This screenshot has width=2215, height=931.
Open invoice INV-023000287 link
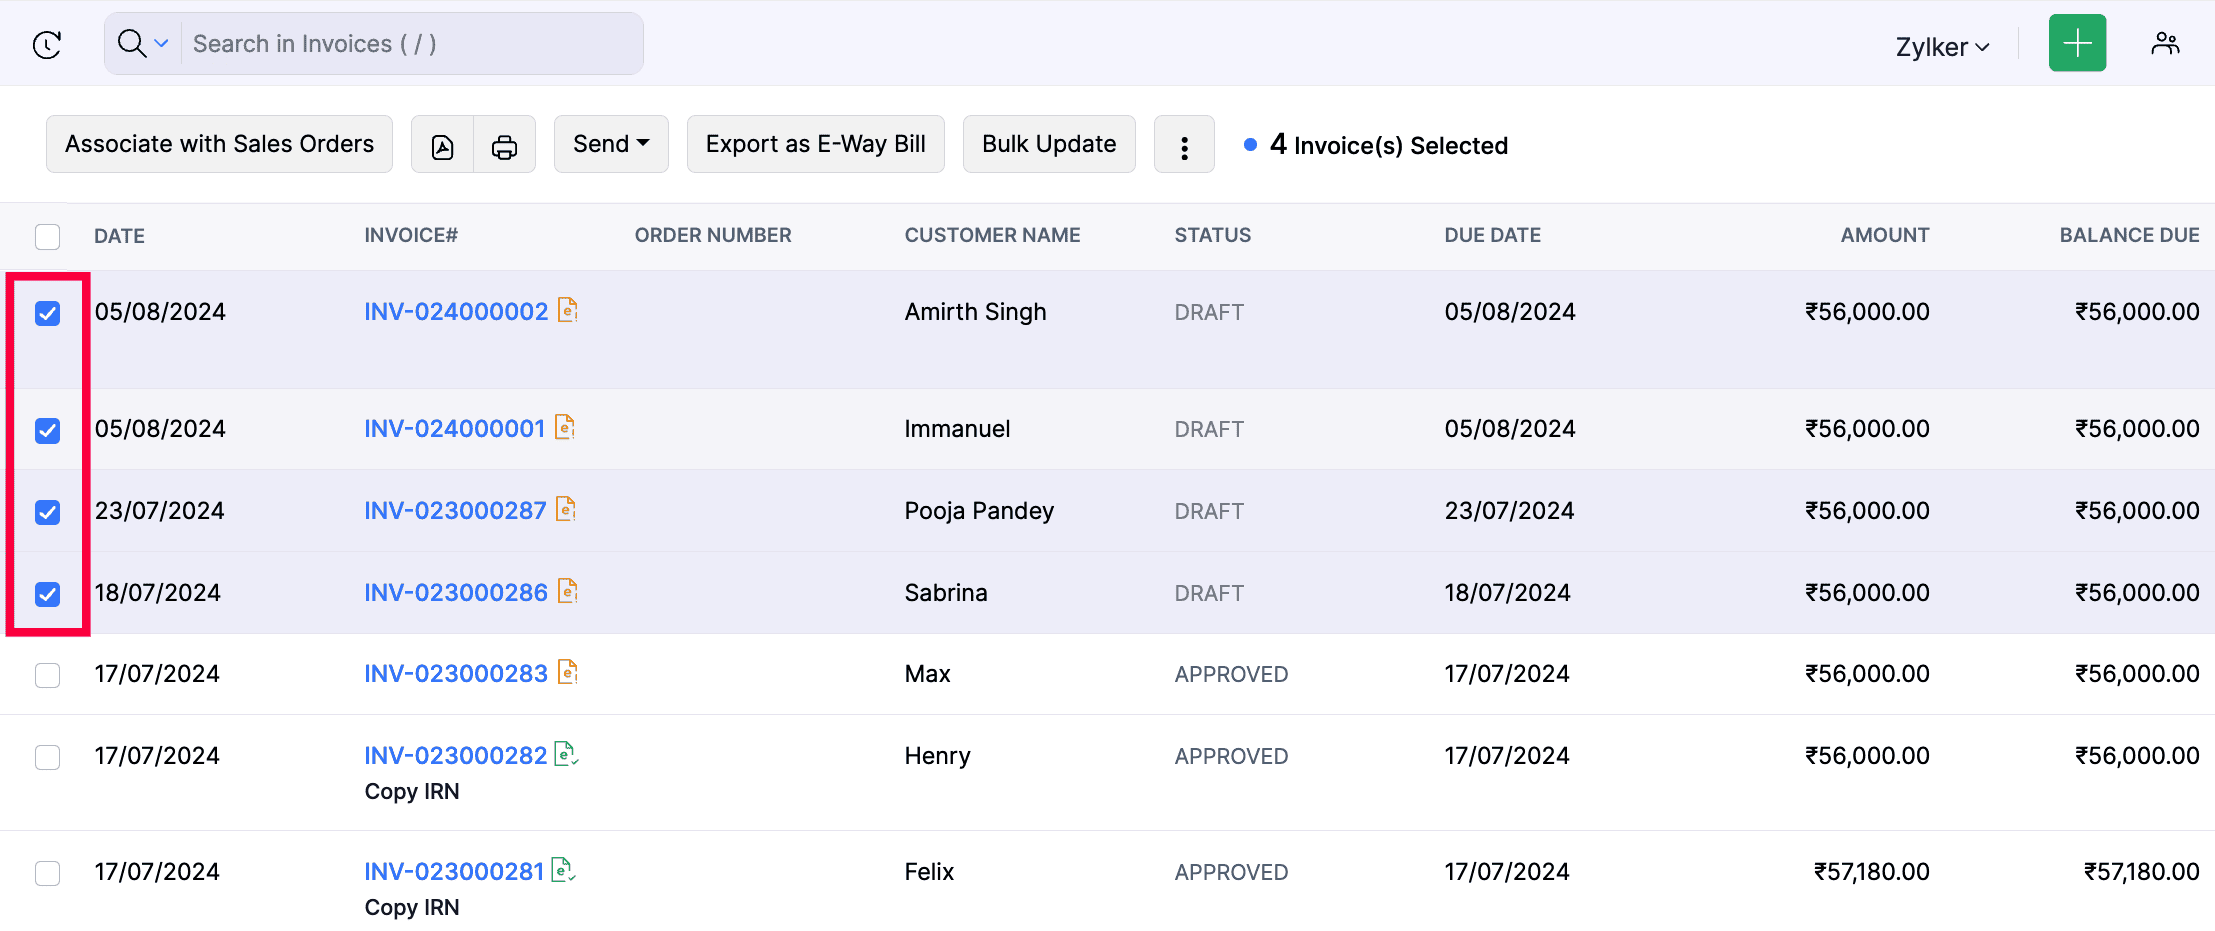[454, 510]
